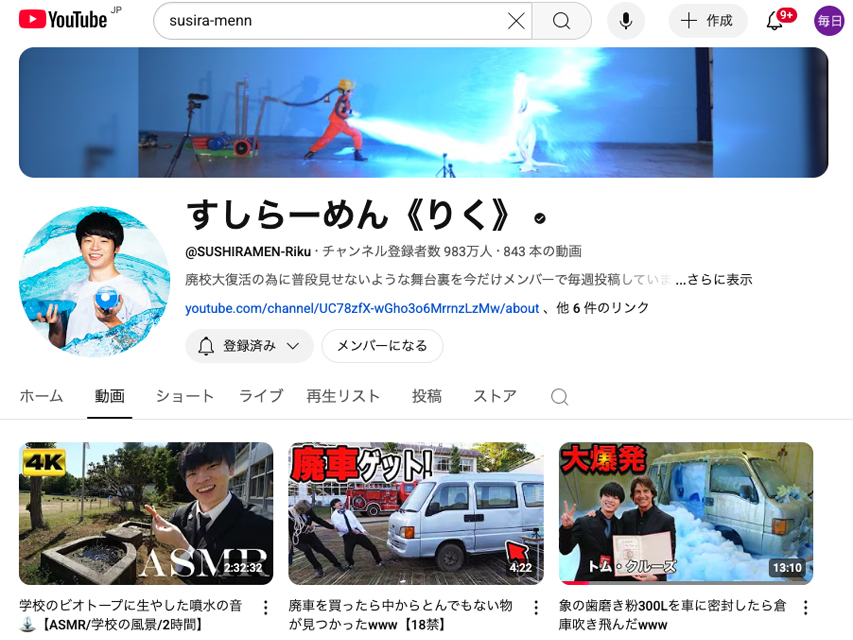
Task: Open the 作成 (create) menu
Action: click(x=707, y=20)
